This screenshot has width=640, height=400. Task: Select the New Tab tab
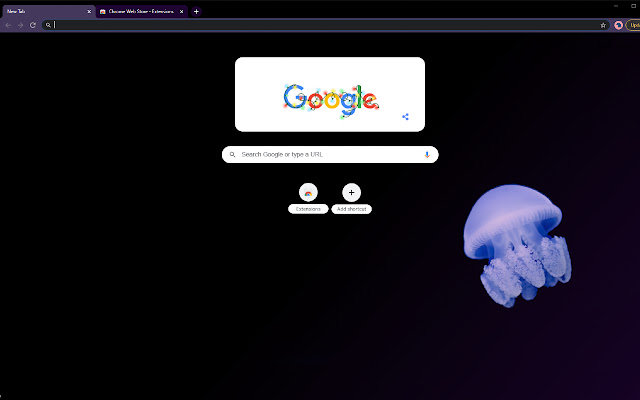point(40,11)
